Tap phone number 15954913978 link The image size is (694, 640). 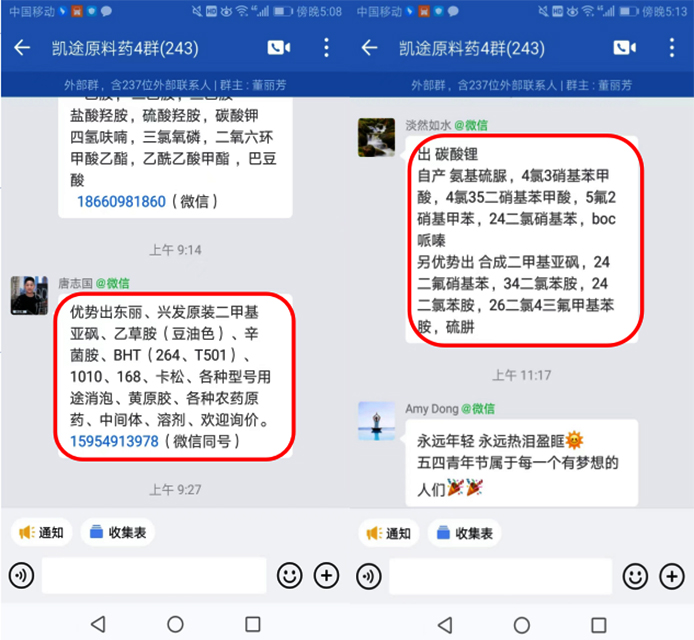point(114,441)
